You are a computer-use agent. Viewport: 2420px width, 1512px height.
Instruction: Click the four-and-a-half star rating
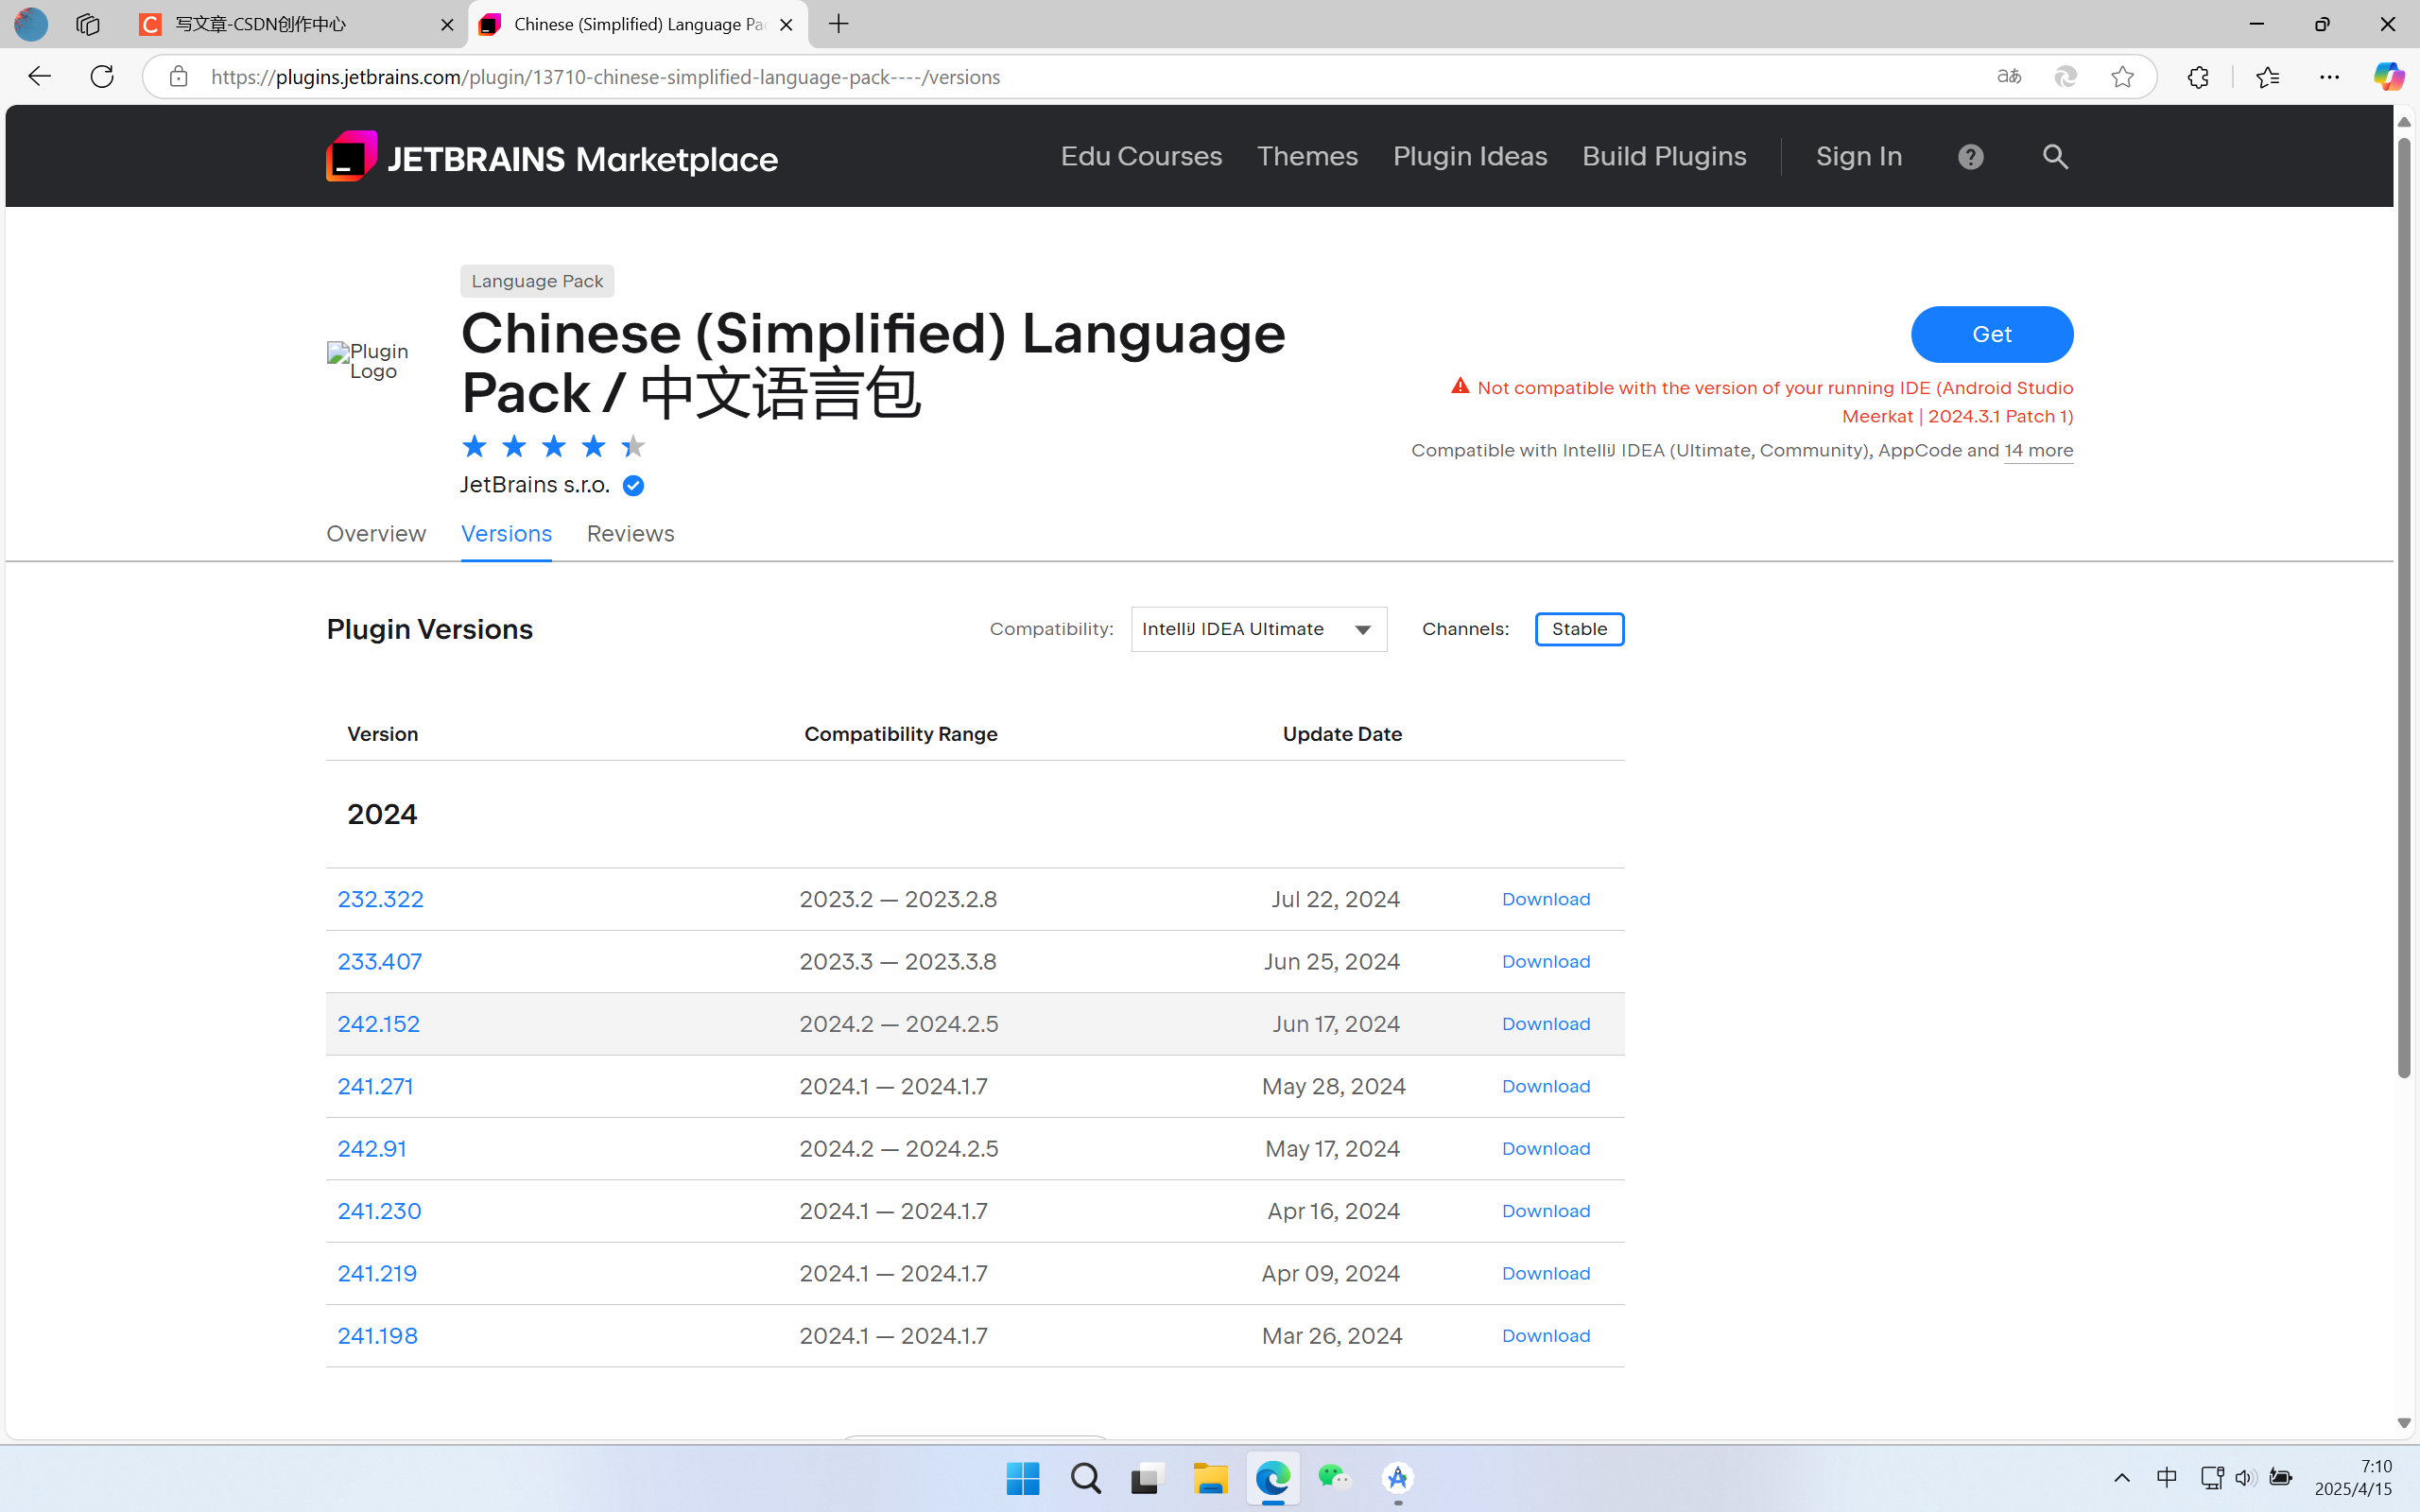(x=553, y=446)
